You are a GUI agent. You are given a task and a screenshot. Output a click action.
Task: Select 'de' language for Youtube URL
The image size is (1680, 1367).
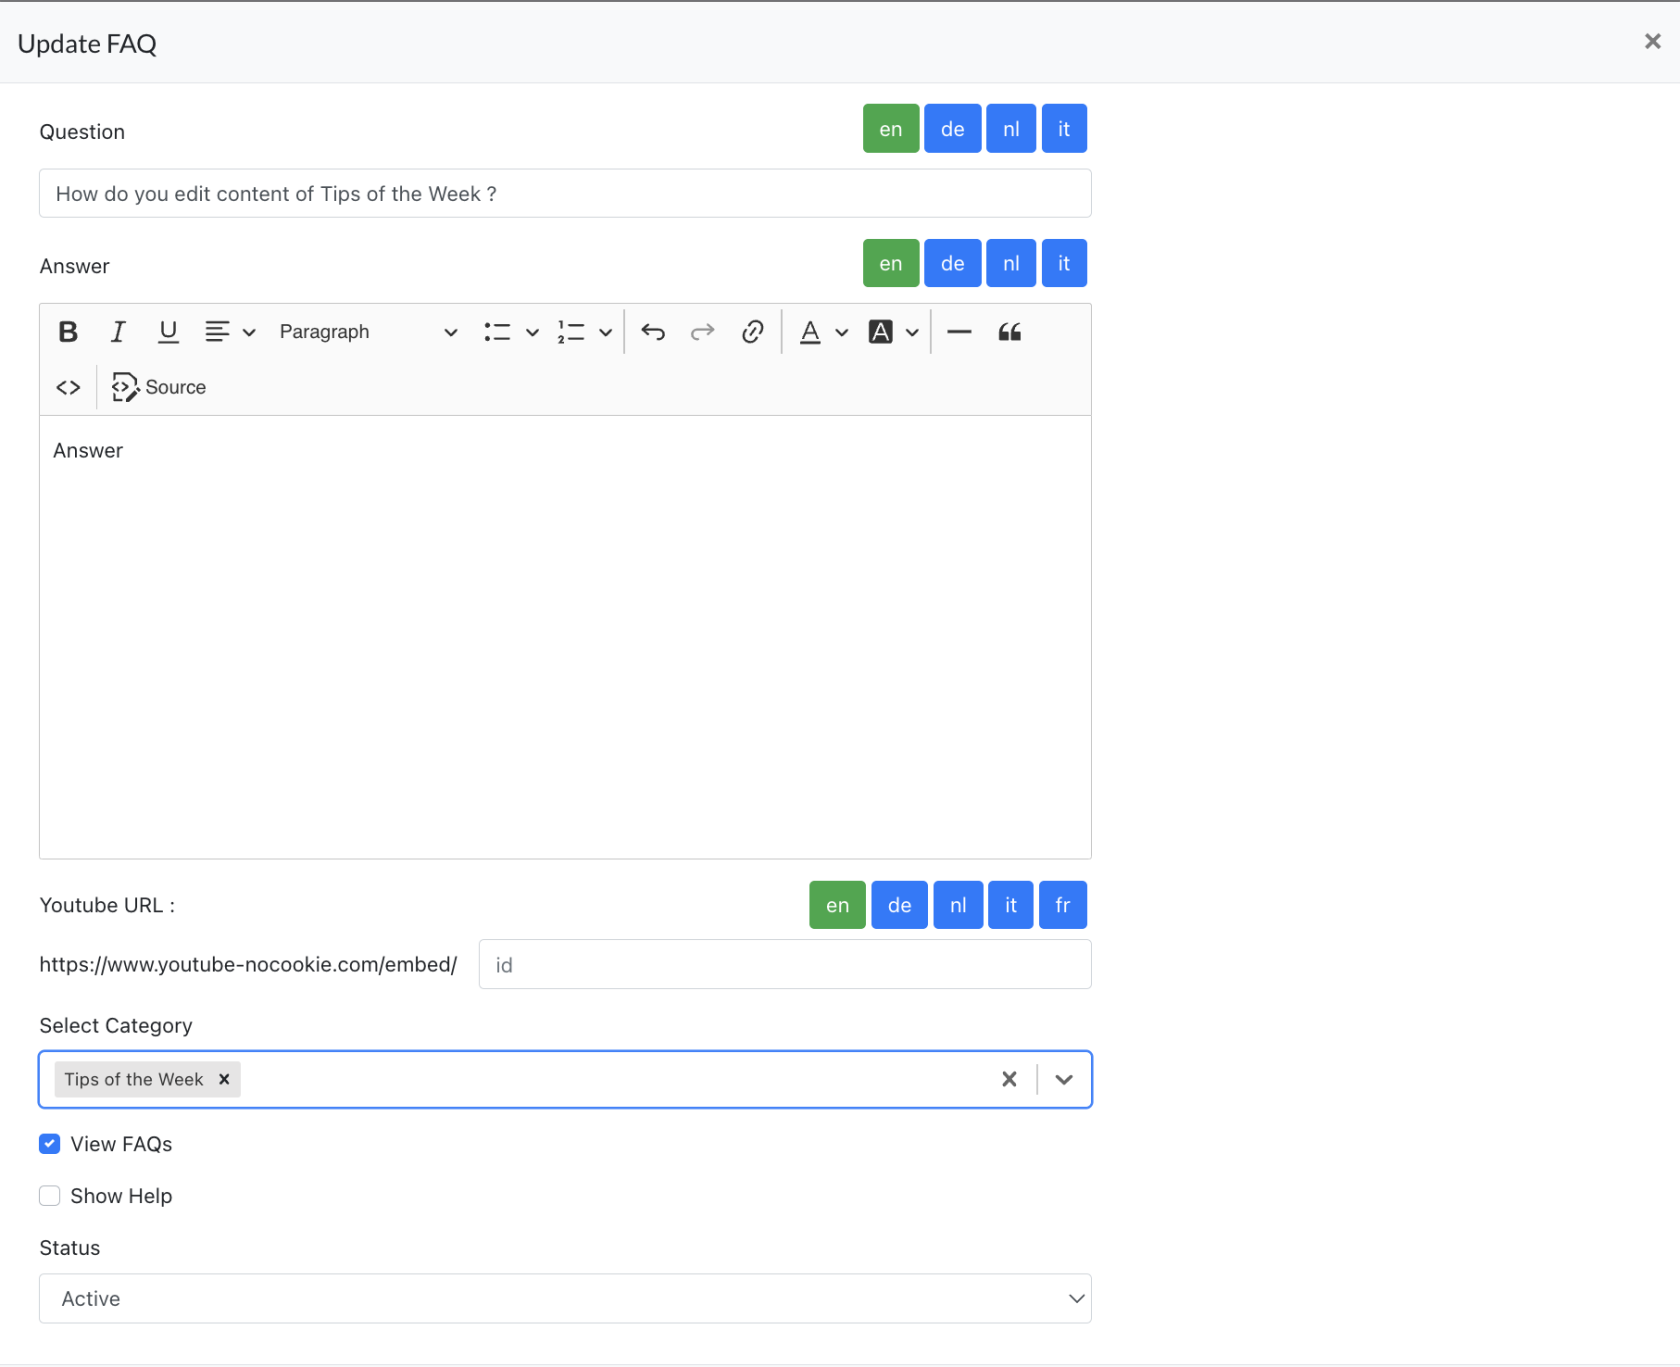pyautogui.click(x=899, y=905)
